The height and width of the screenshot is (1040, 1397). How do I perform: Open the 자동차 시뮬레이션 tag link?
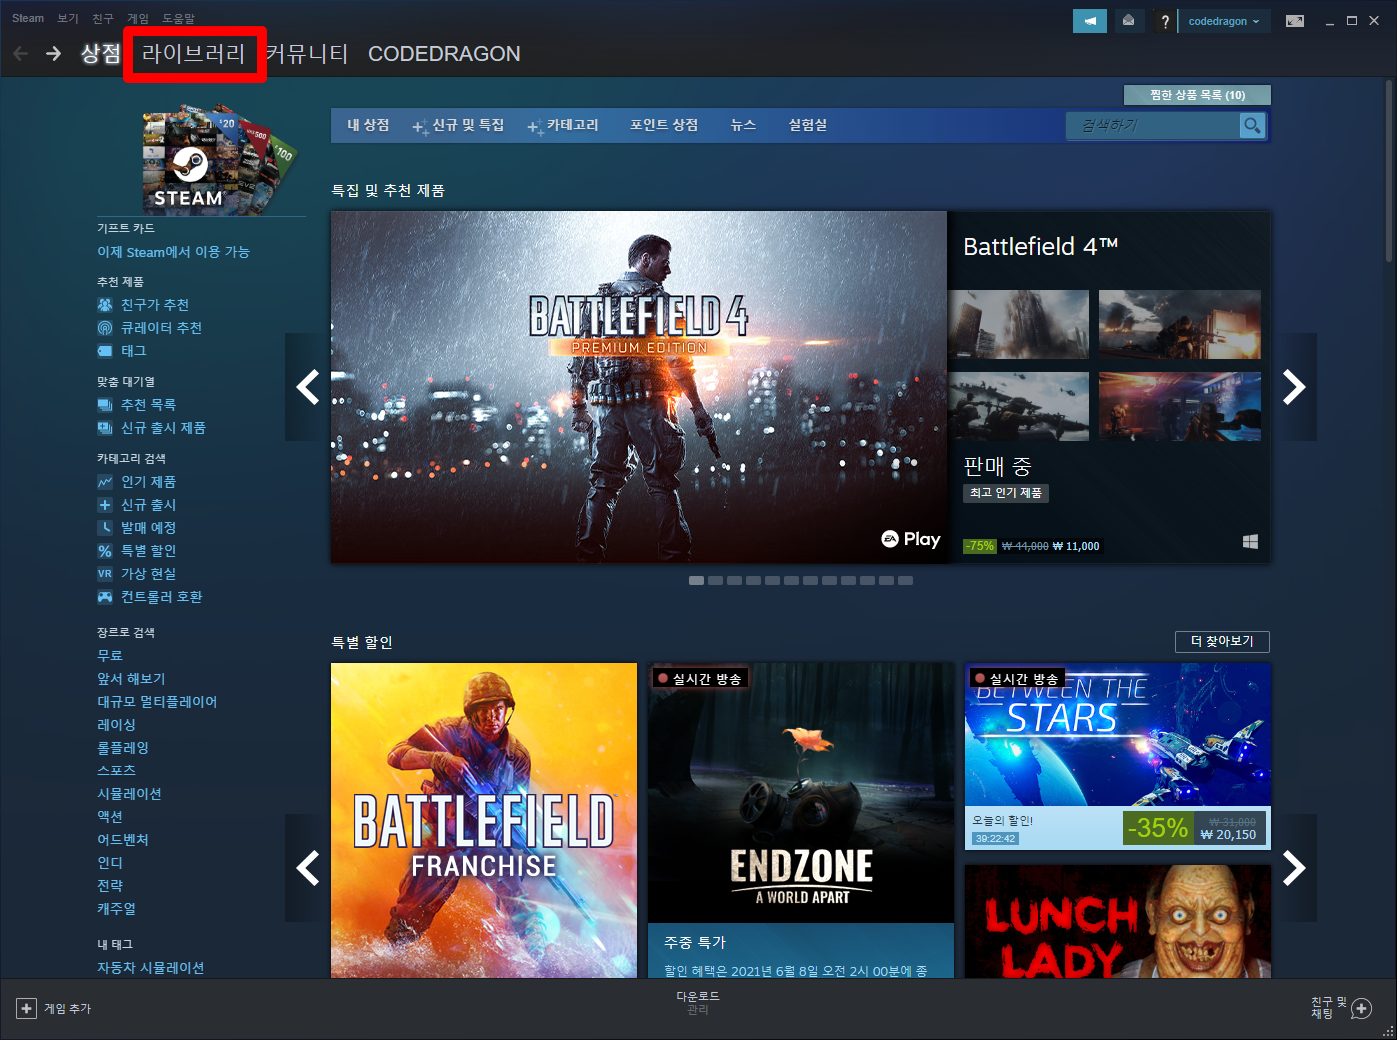151,968
